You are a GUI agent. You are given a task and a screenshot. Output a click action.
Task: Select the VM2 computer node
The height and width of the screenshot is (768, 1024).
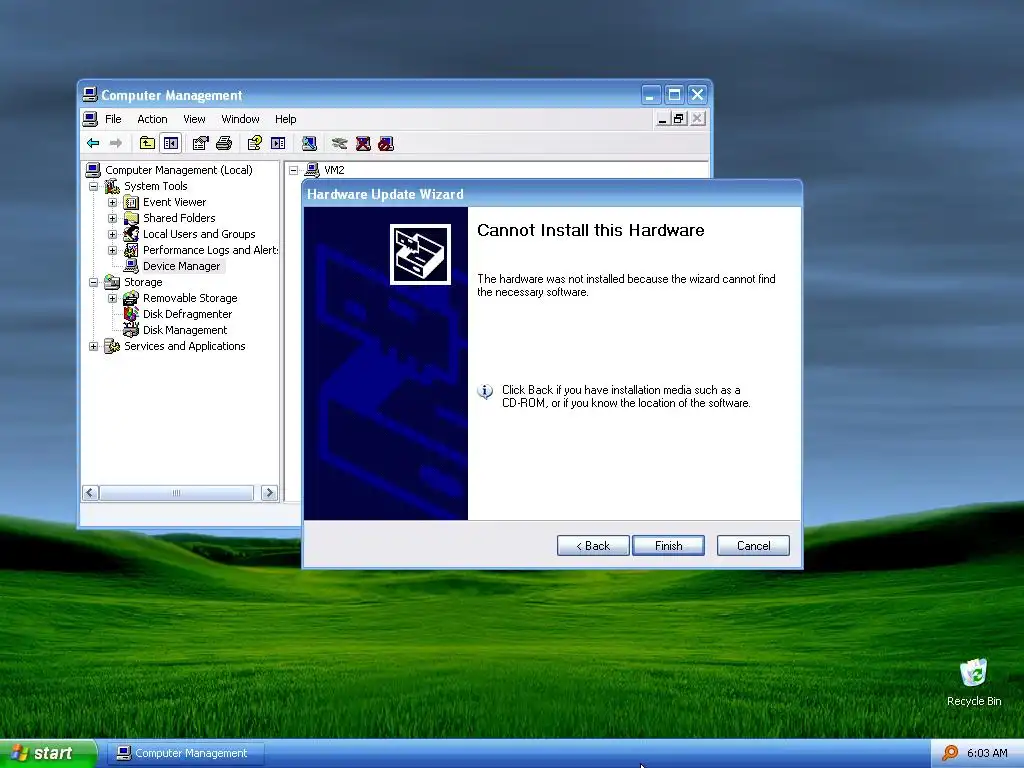pyautogui.click(x=334, y=170)
